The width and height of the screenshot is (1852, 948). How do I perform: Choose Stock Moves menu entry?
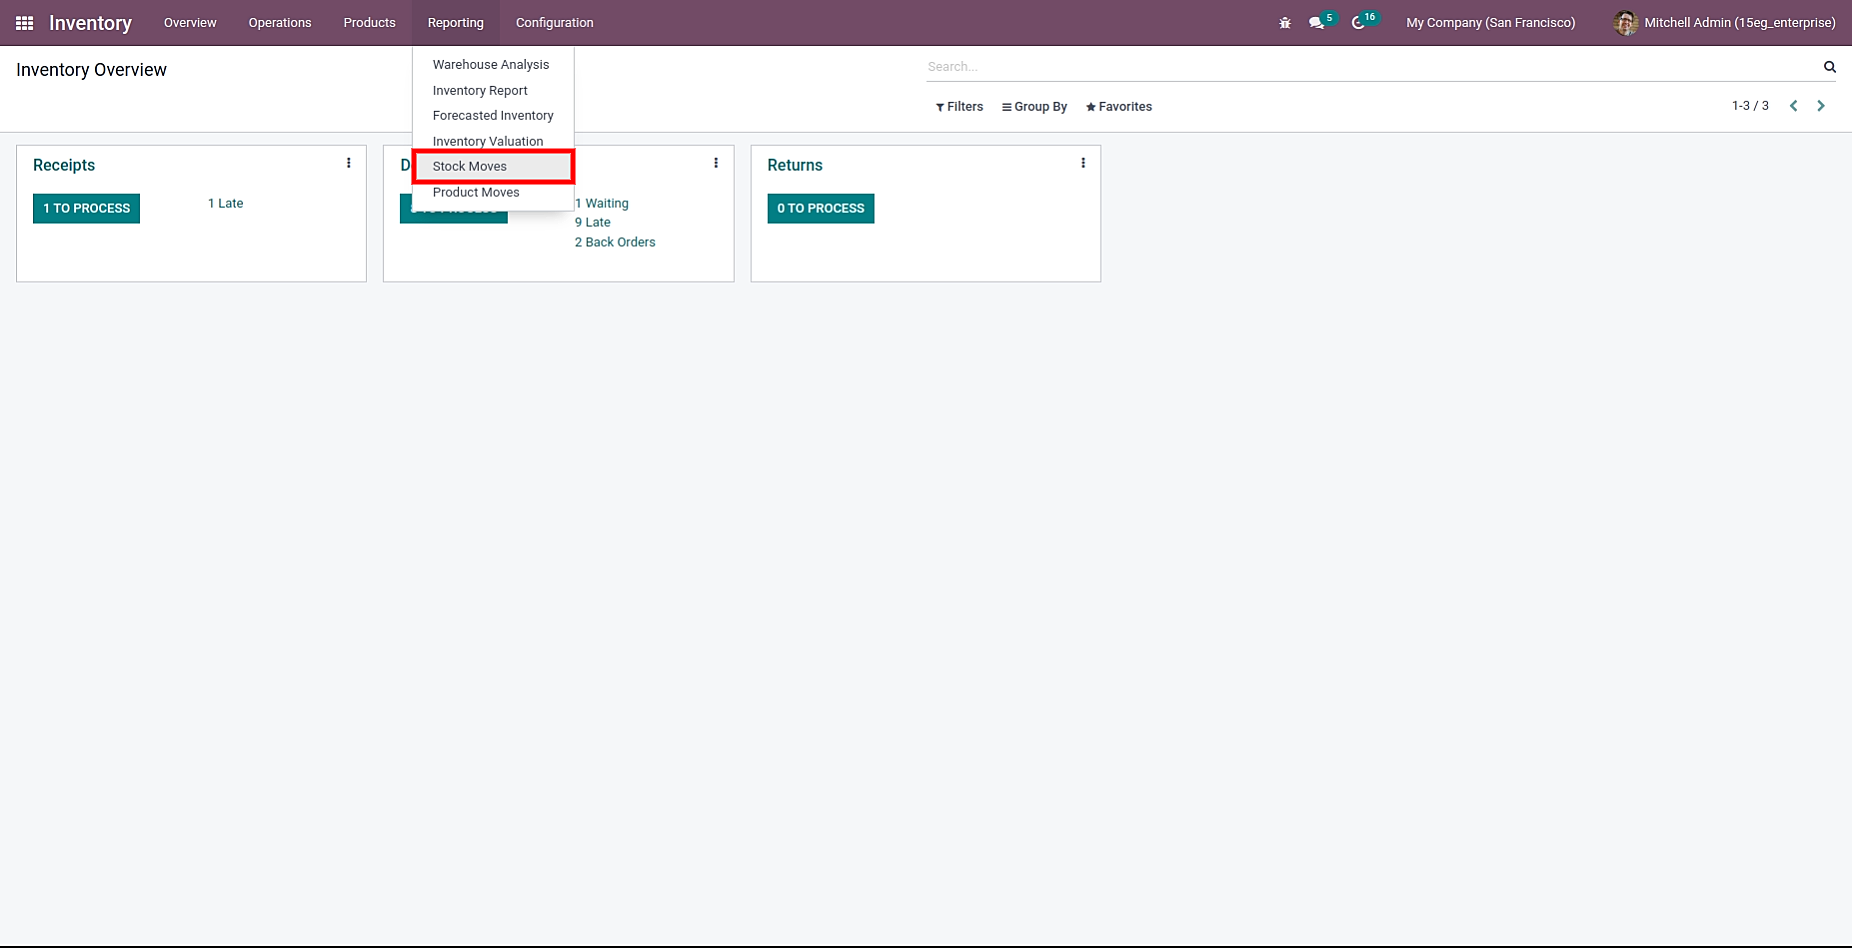click(x=494, y=166)
